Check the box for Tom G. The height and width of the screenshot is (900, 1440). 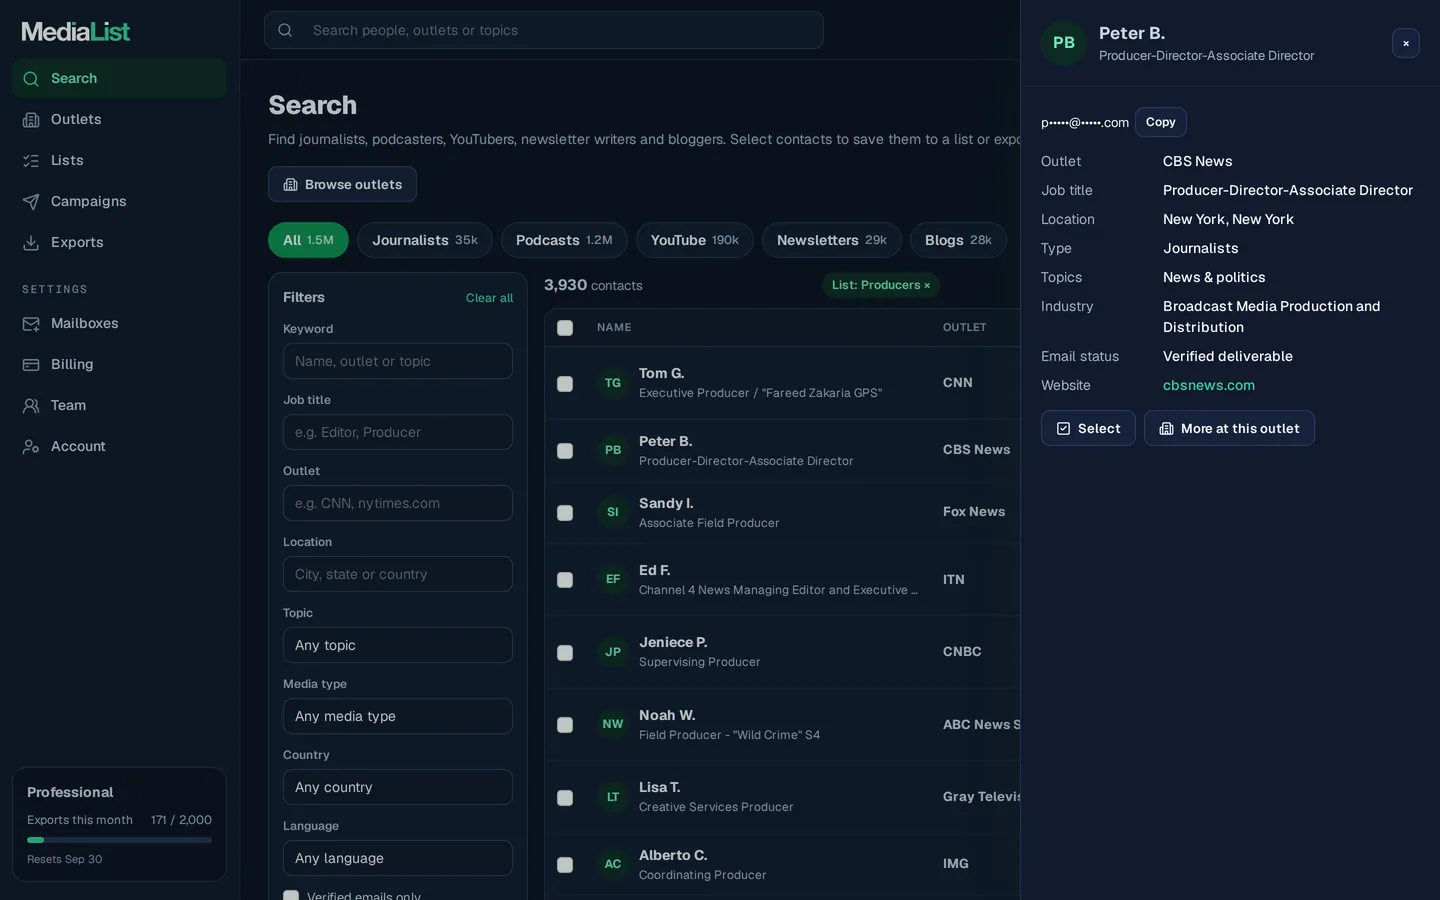pos(565,384)
